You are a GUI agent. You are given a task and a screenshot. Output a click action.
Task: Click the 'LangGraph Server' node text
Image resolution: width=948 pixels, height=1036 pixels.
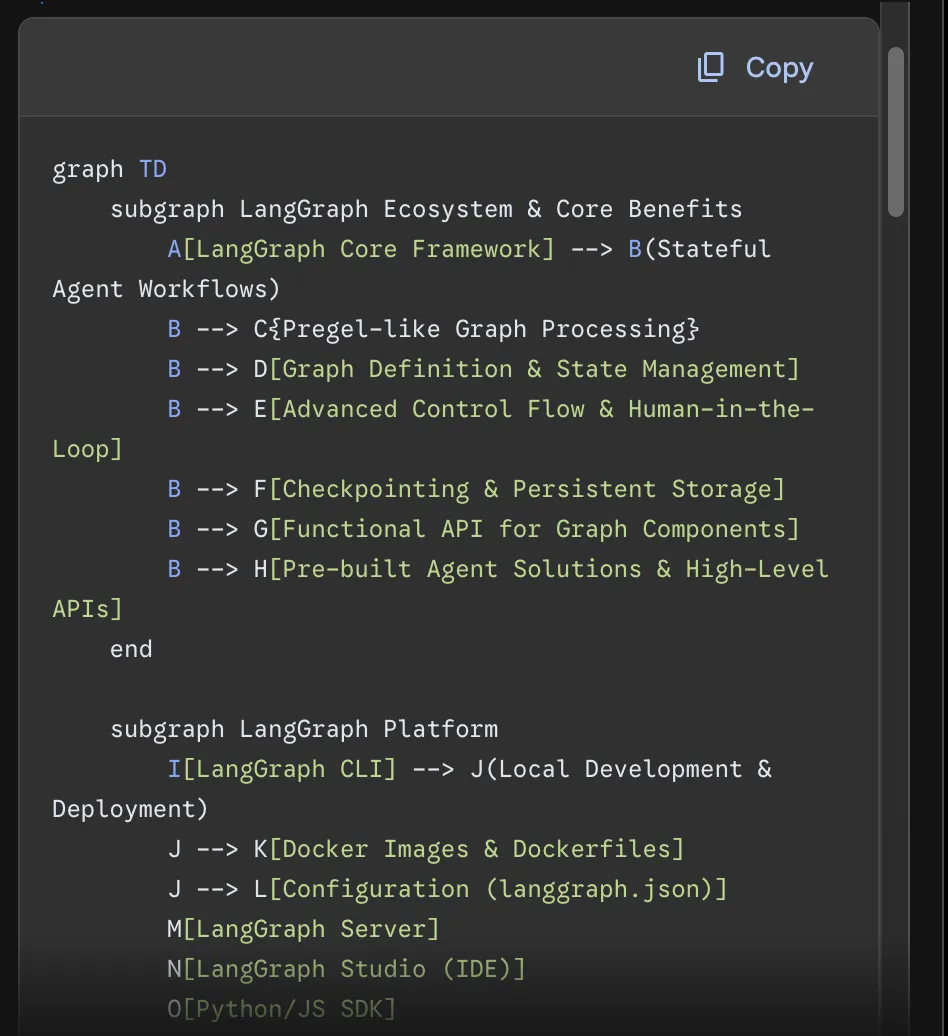coord(311,929)
